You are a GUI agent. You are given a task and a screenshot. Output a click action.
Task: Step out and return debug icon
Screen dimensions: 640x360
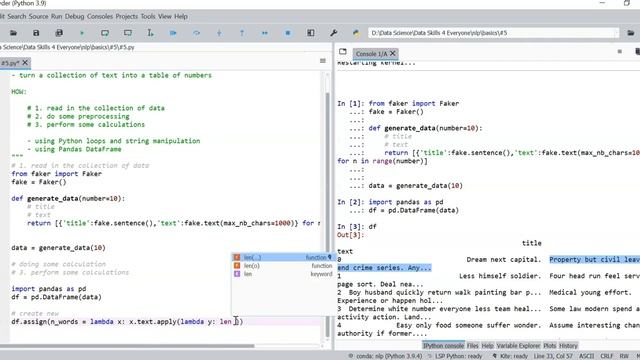242,33
